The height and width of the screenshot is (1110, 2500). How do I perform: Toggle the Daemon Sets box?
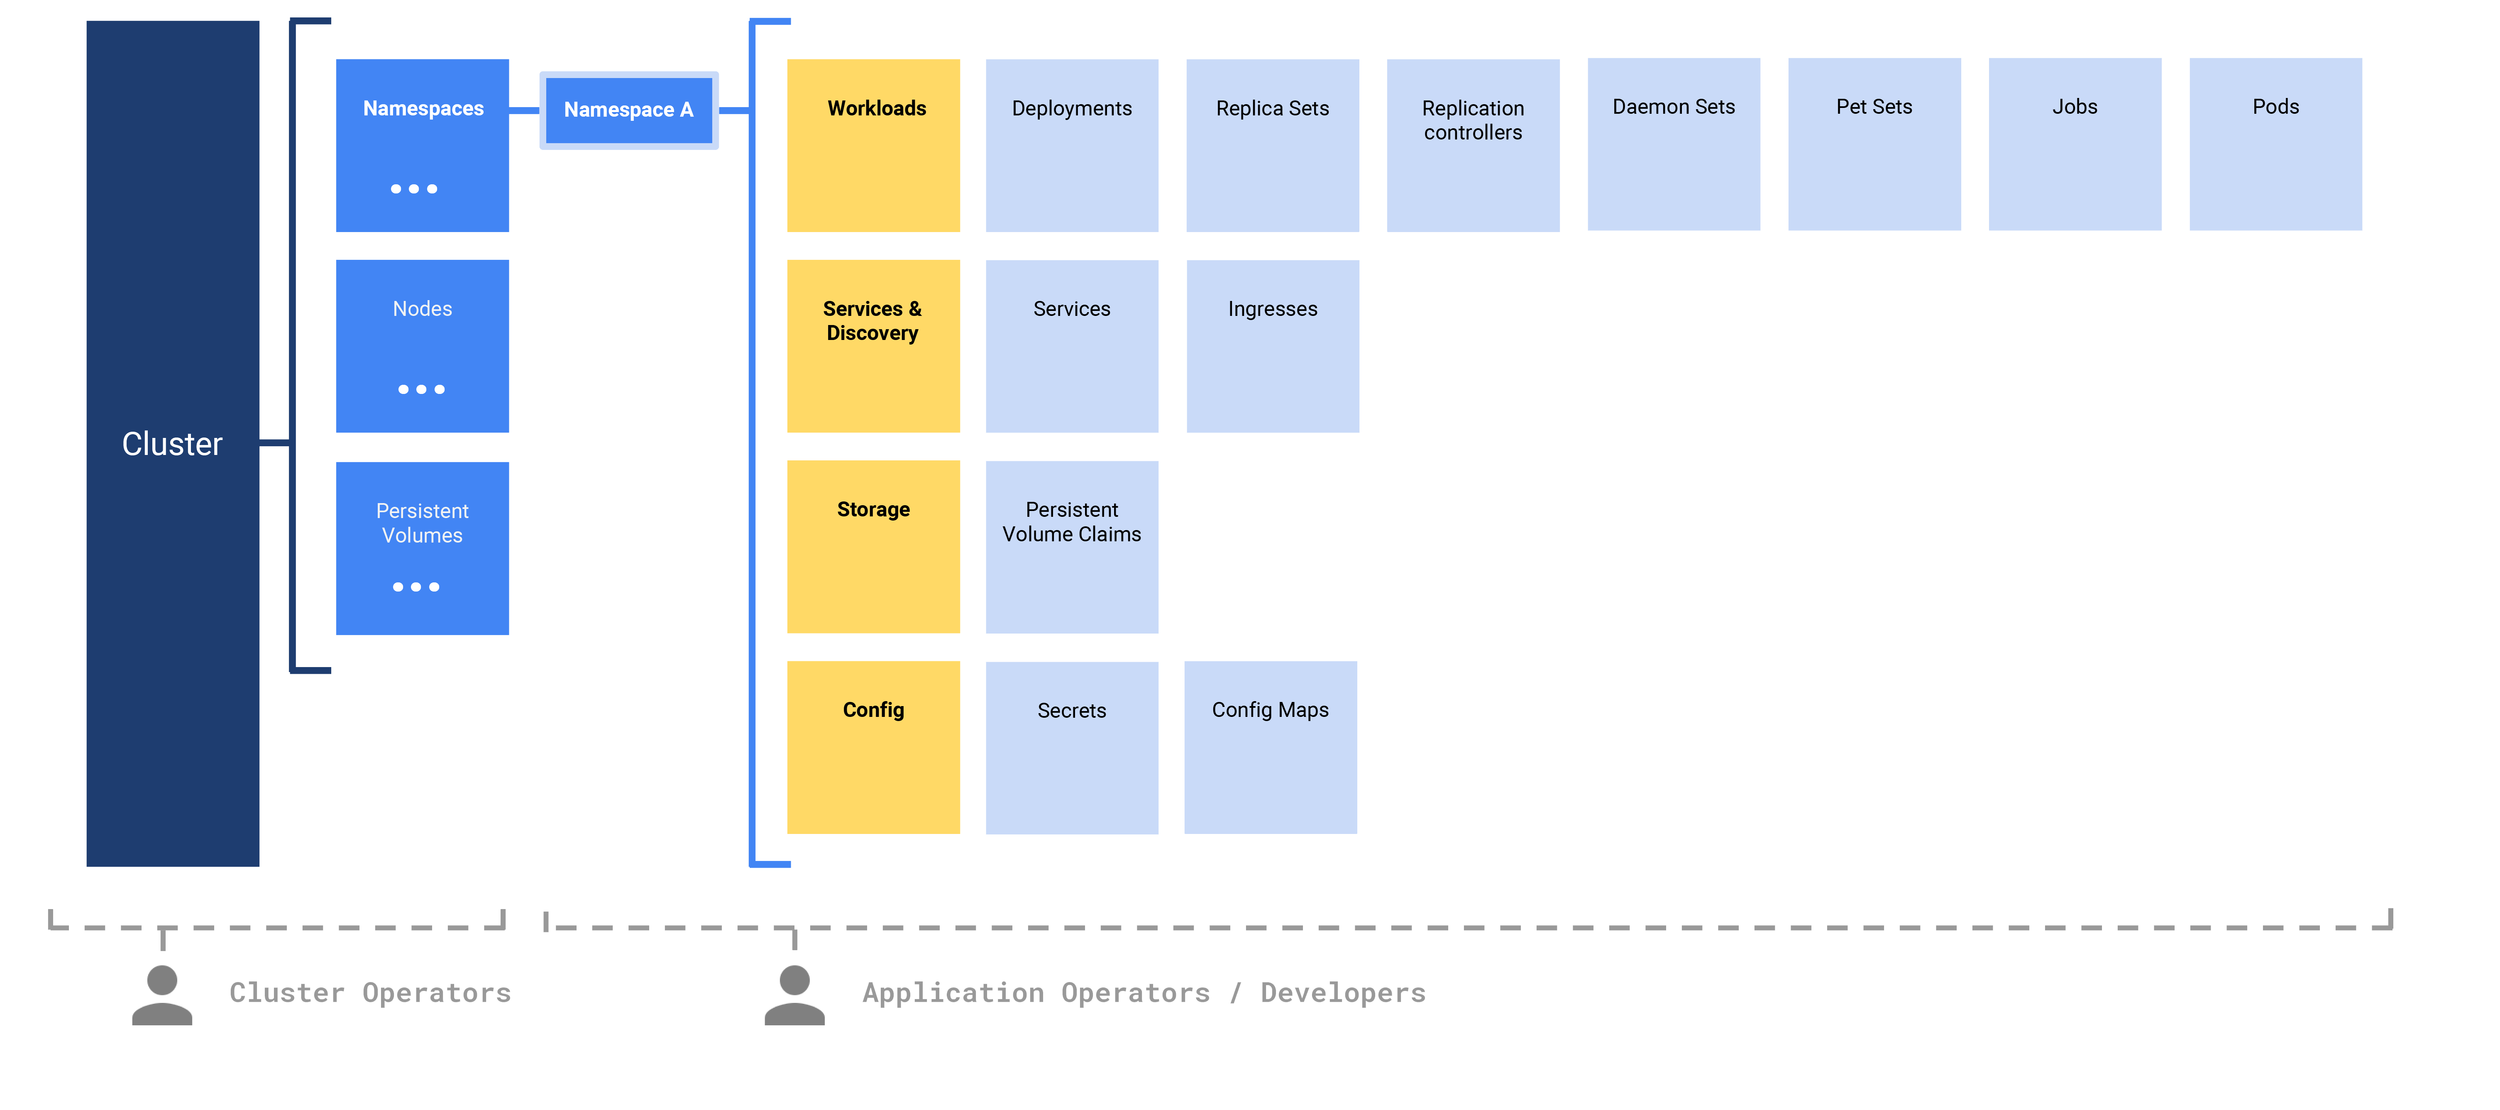tap(1673, 145)
